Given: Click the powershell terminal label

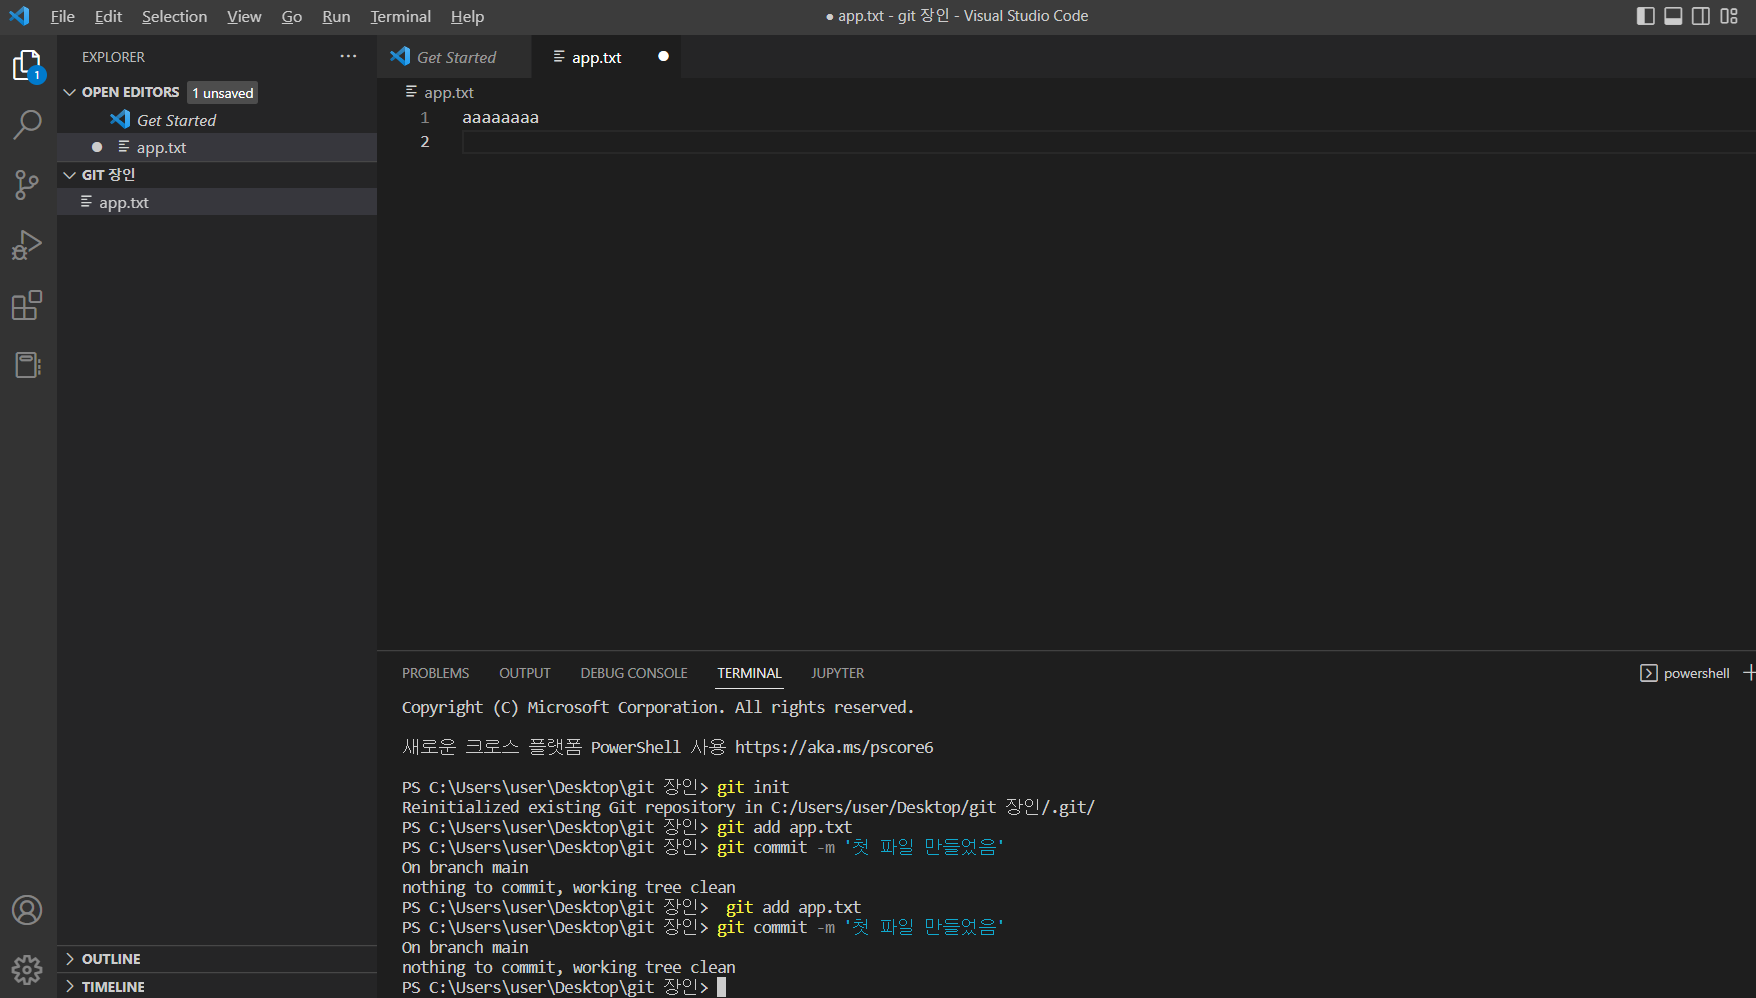Looking at the screenshot, I should (1696, 673).
